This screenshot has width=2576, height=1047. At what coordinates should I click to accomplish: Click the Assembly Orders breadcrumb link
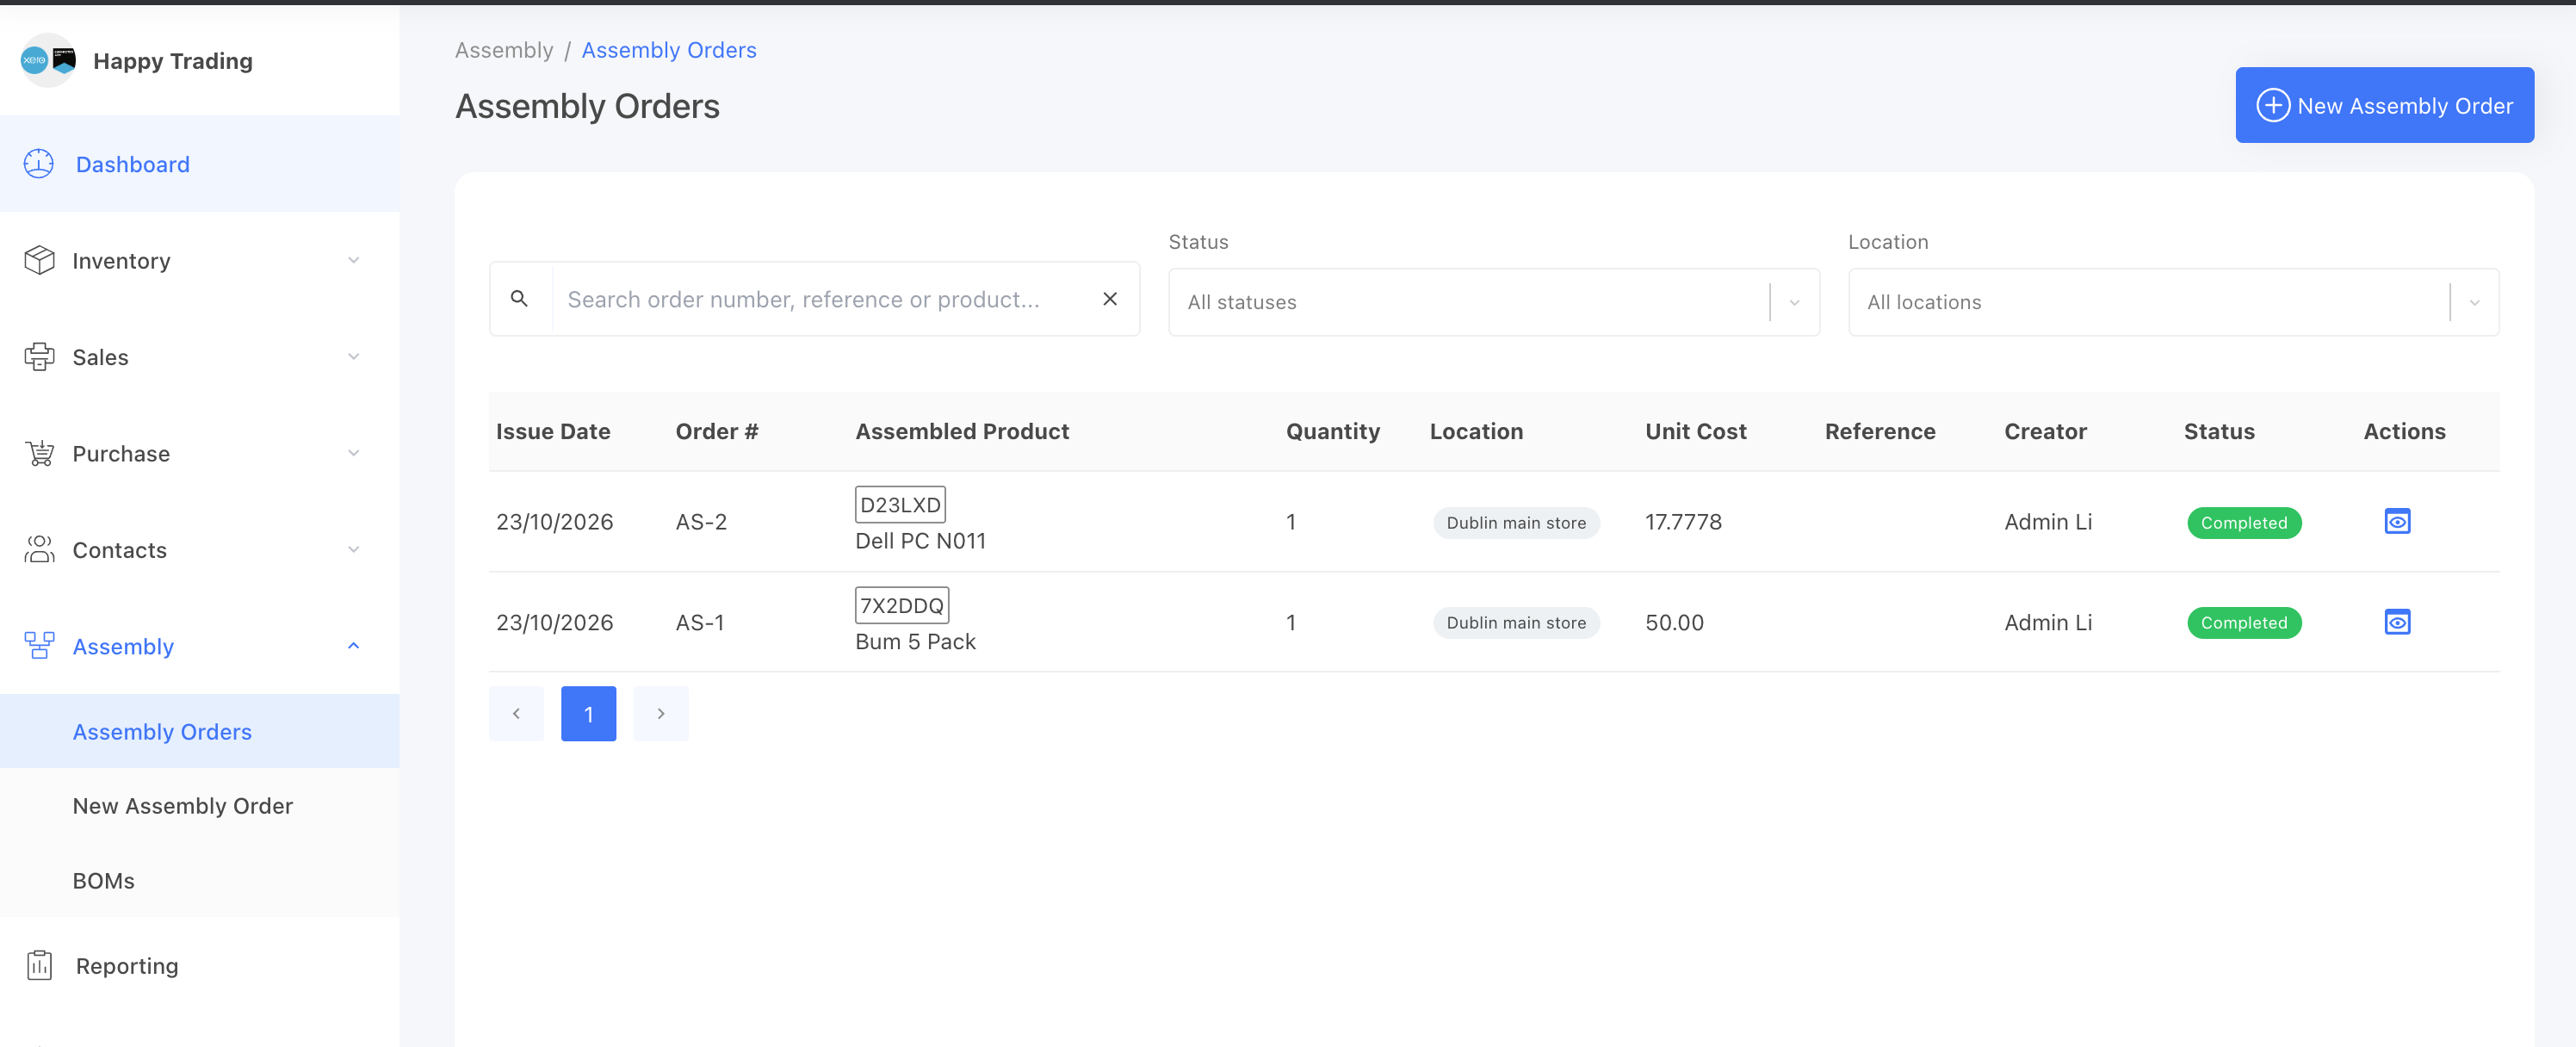(x=669, y=50)
